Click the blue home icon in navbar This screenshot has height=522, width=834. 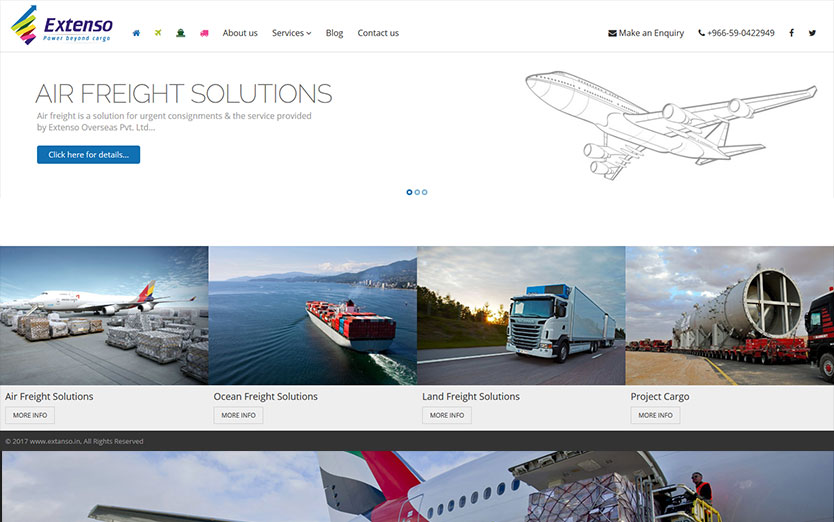pyautogui.click(x=136, y=33)
